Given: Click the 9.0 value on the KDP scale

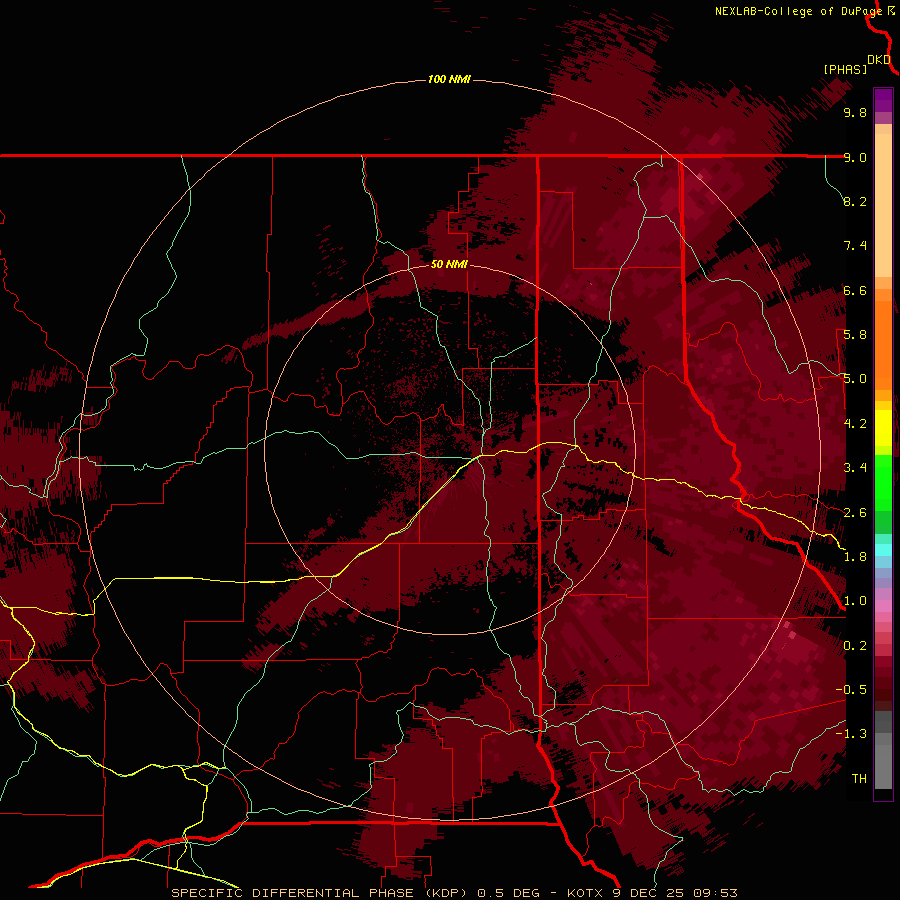Looking at the screenshot, I should [x=855, y=157].
